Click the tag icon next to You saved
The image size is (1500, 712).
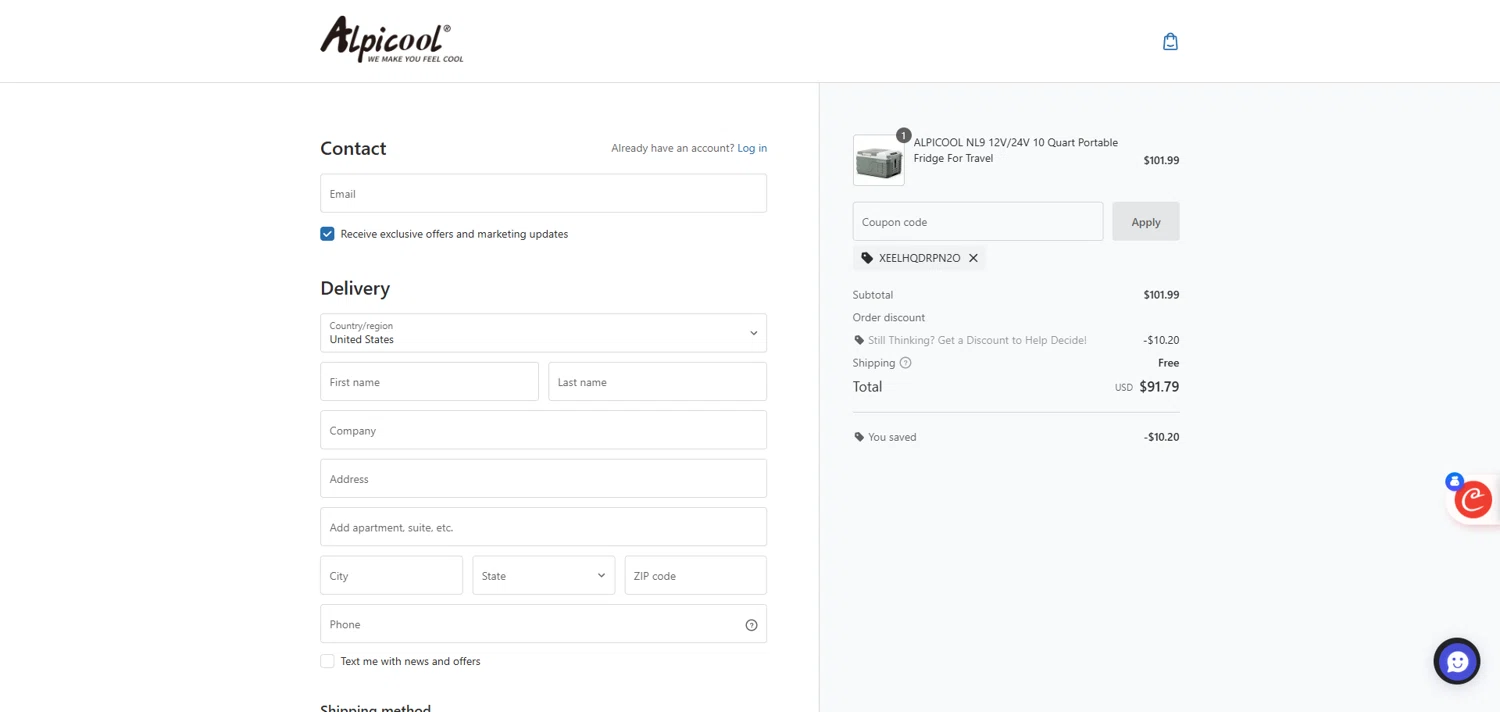[859, 437]
